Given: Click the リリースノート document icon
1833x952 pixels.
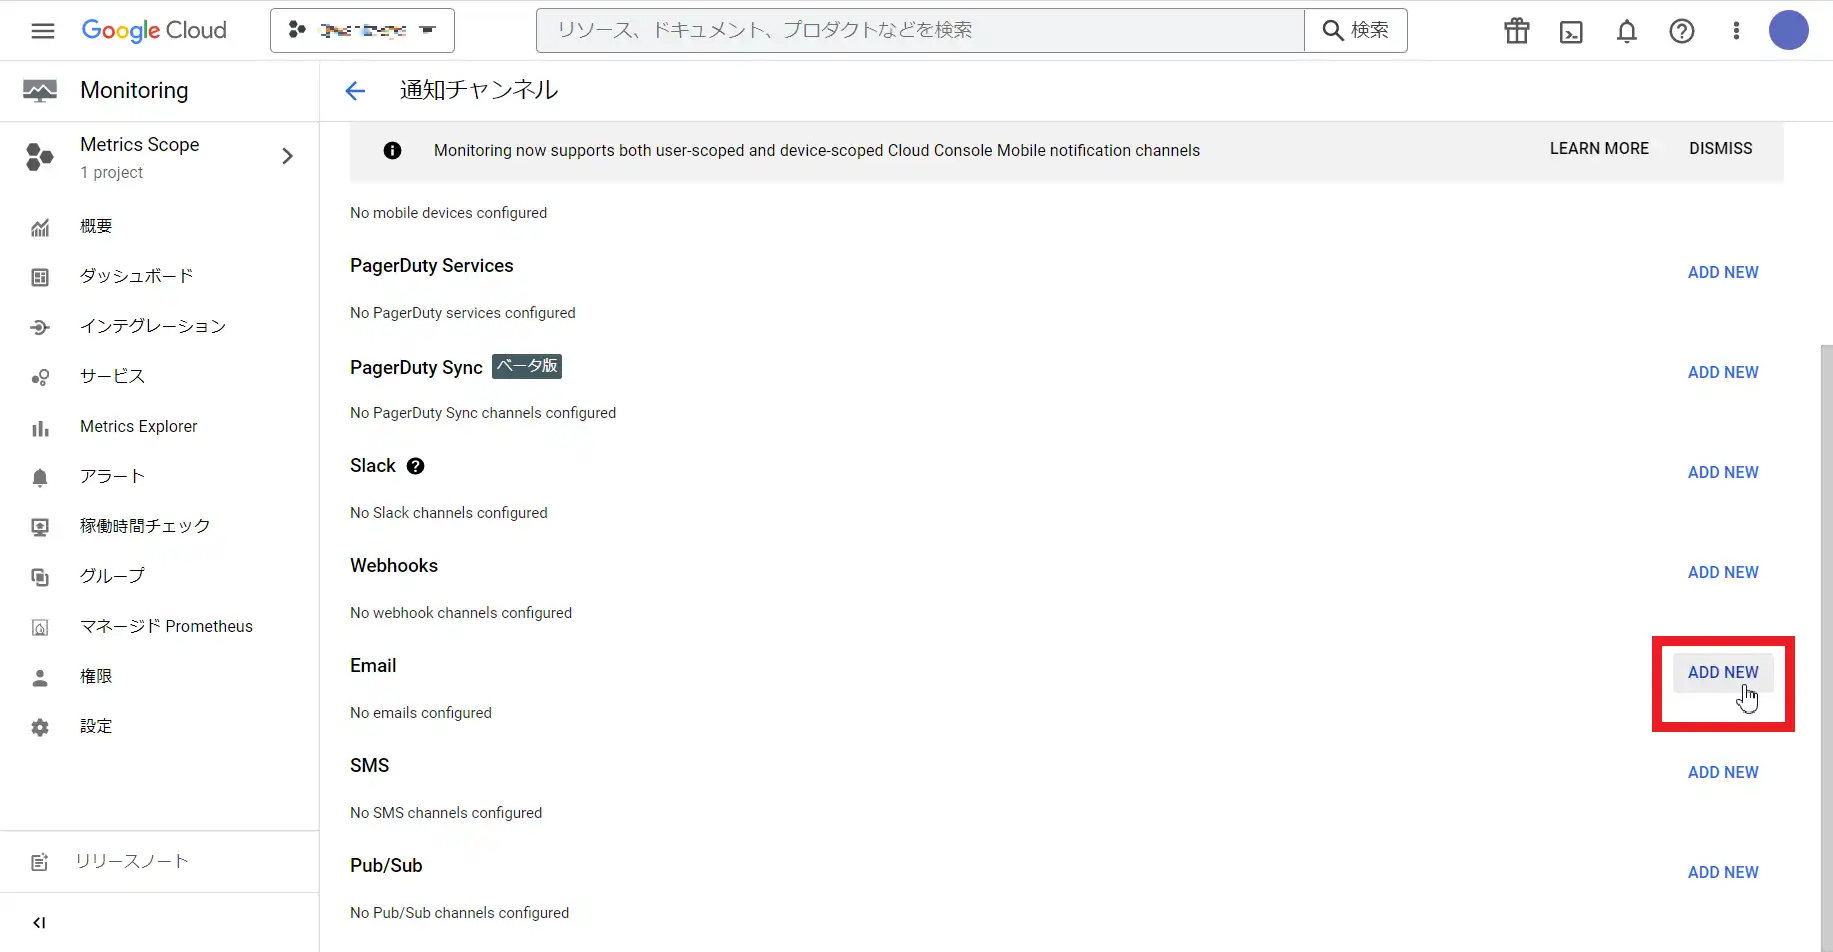Looking at the screenshot, I should tap(40, 862).
